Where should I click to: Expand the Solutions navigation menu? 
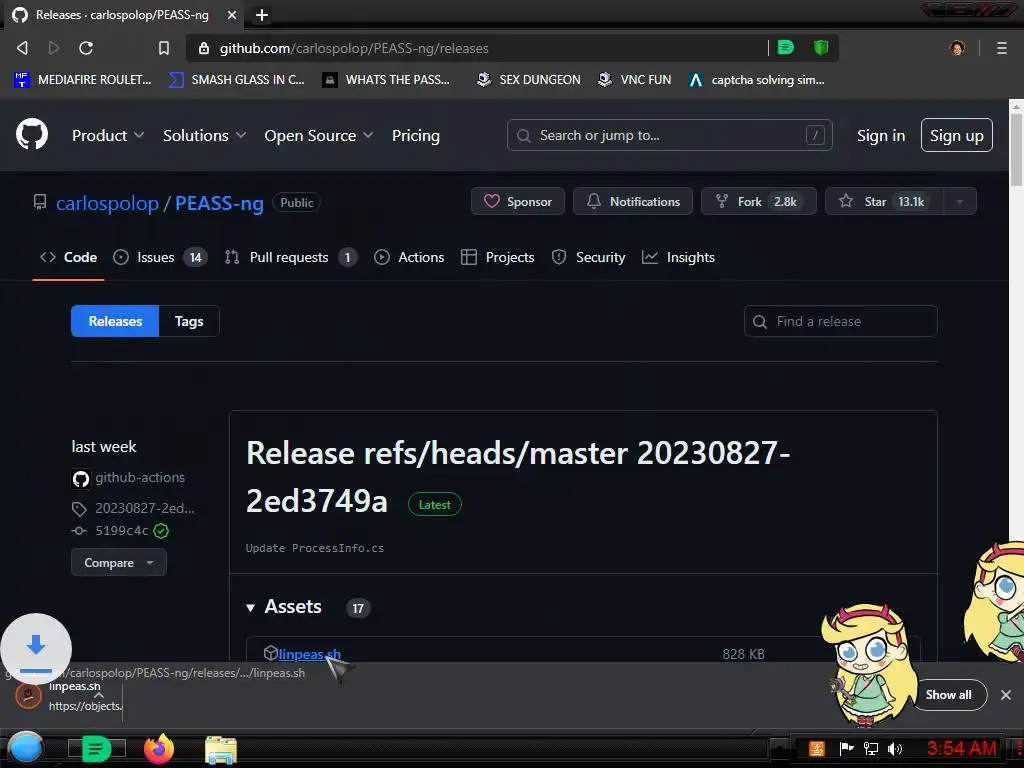coord(204,135)
